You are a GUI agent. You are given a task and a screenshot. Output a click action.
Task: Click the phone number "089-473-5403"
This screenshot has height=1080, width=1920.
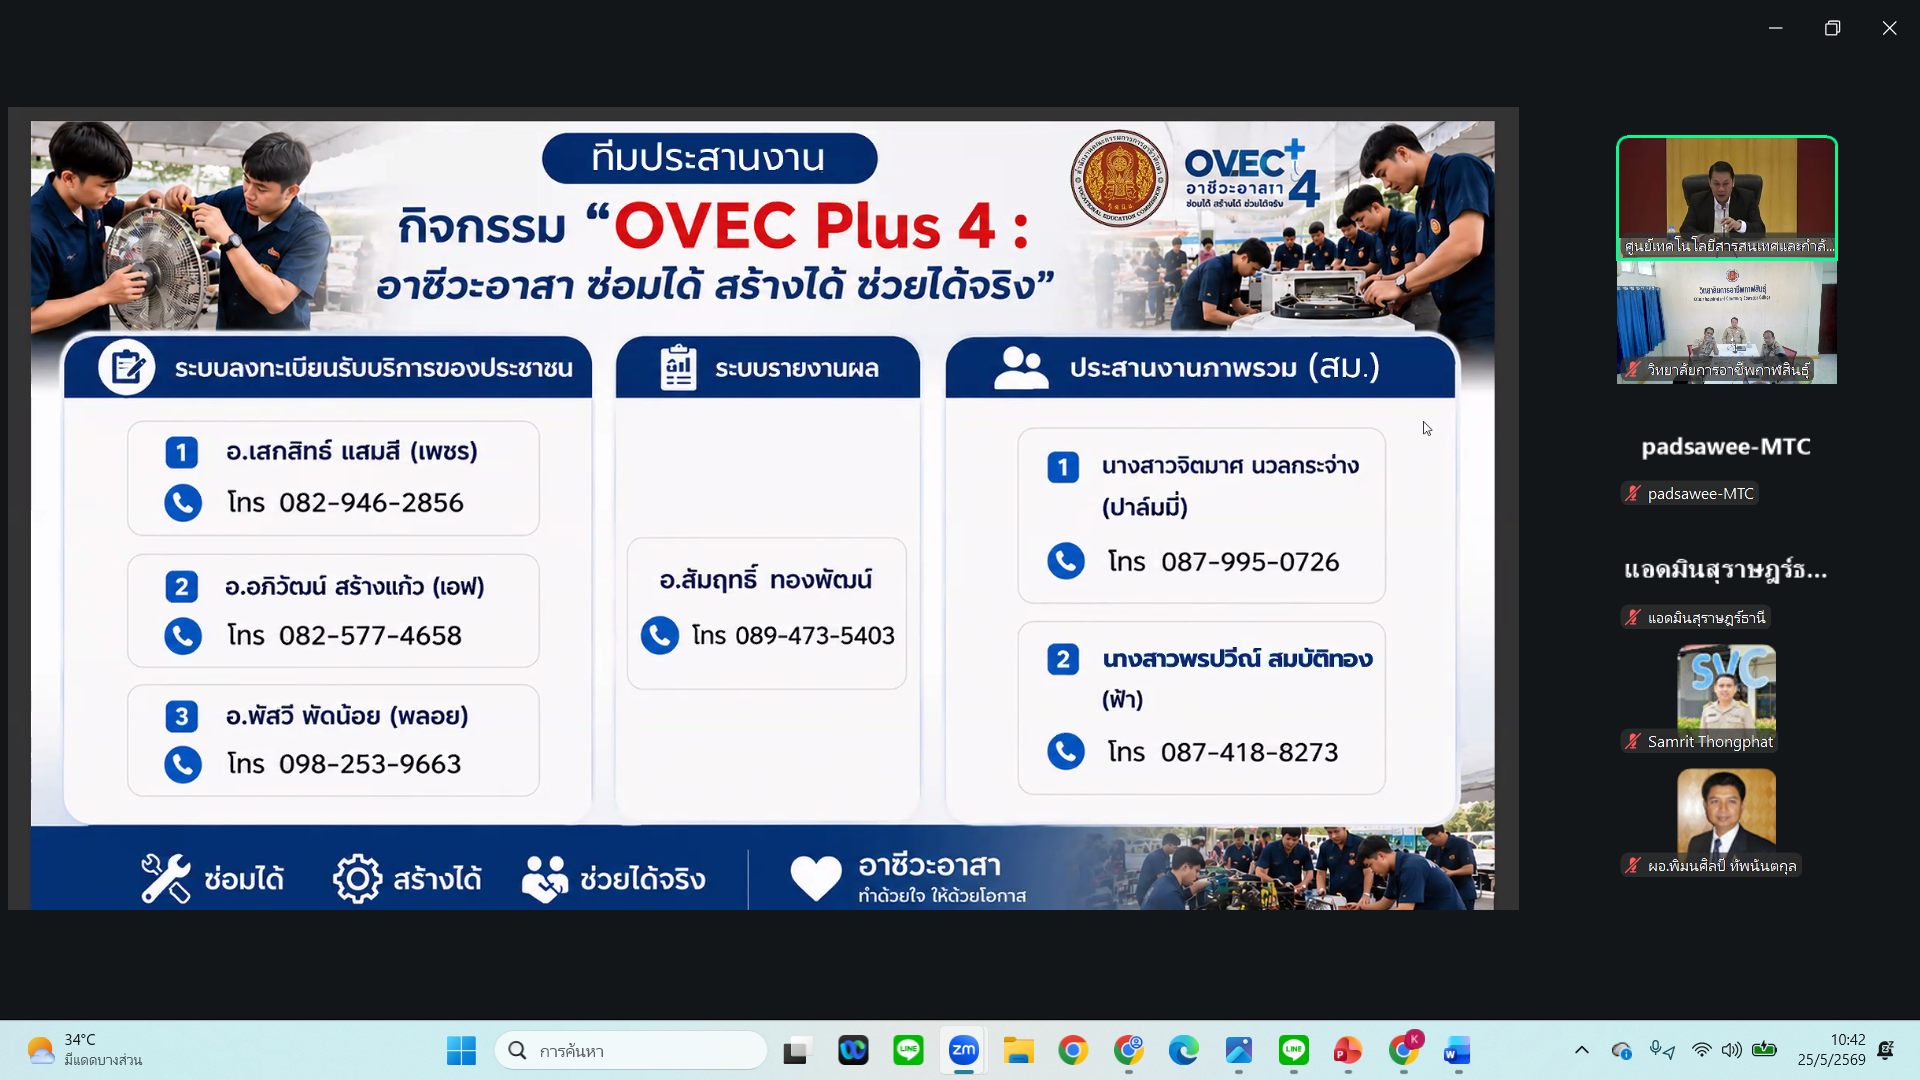815,636
